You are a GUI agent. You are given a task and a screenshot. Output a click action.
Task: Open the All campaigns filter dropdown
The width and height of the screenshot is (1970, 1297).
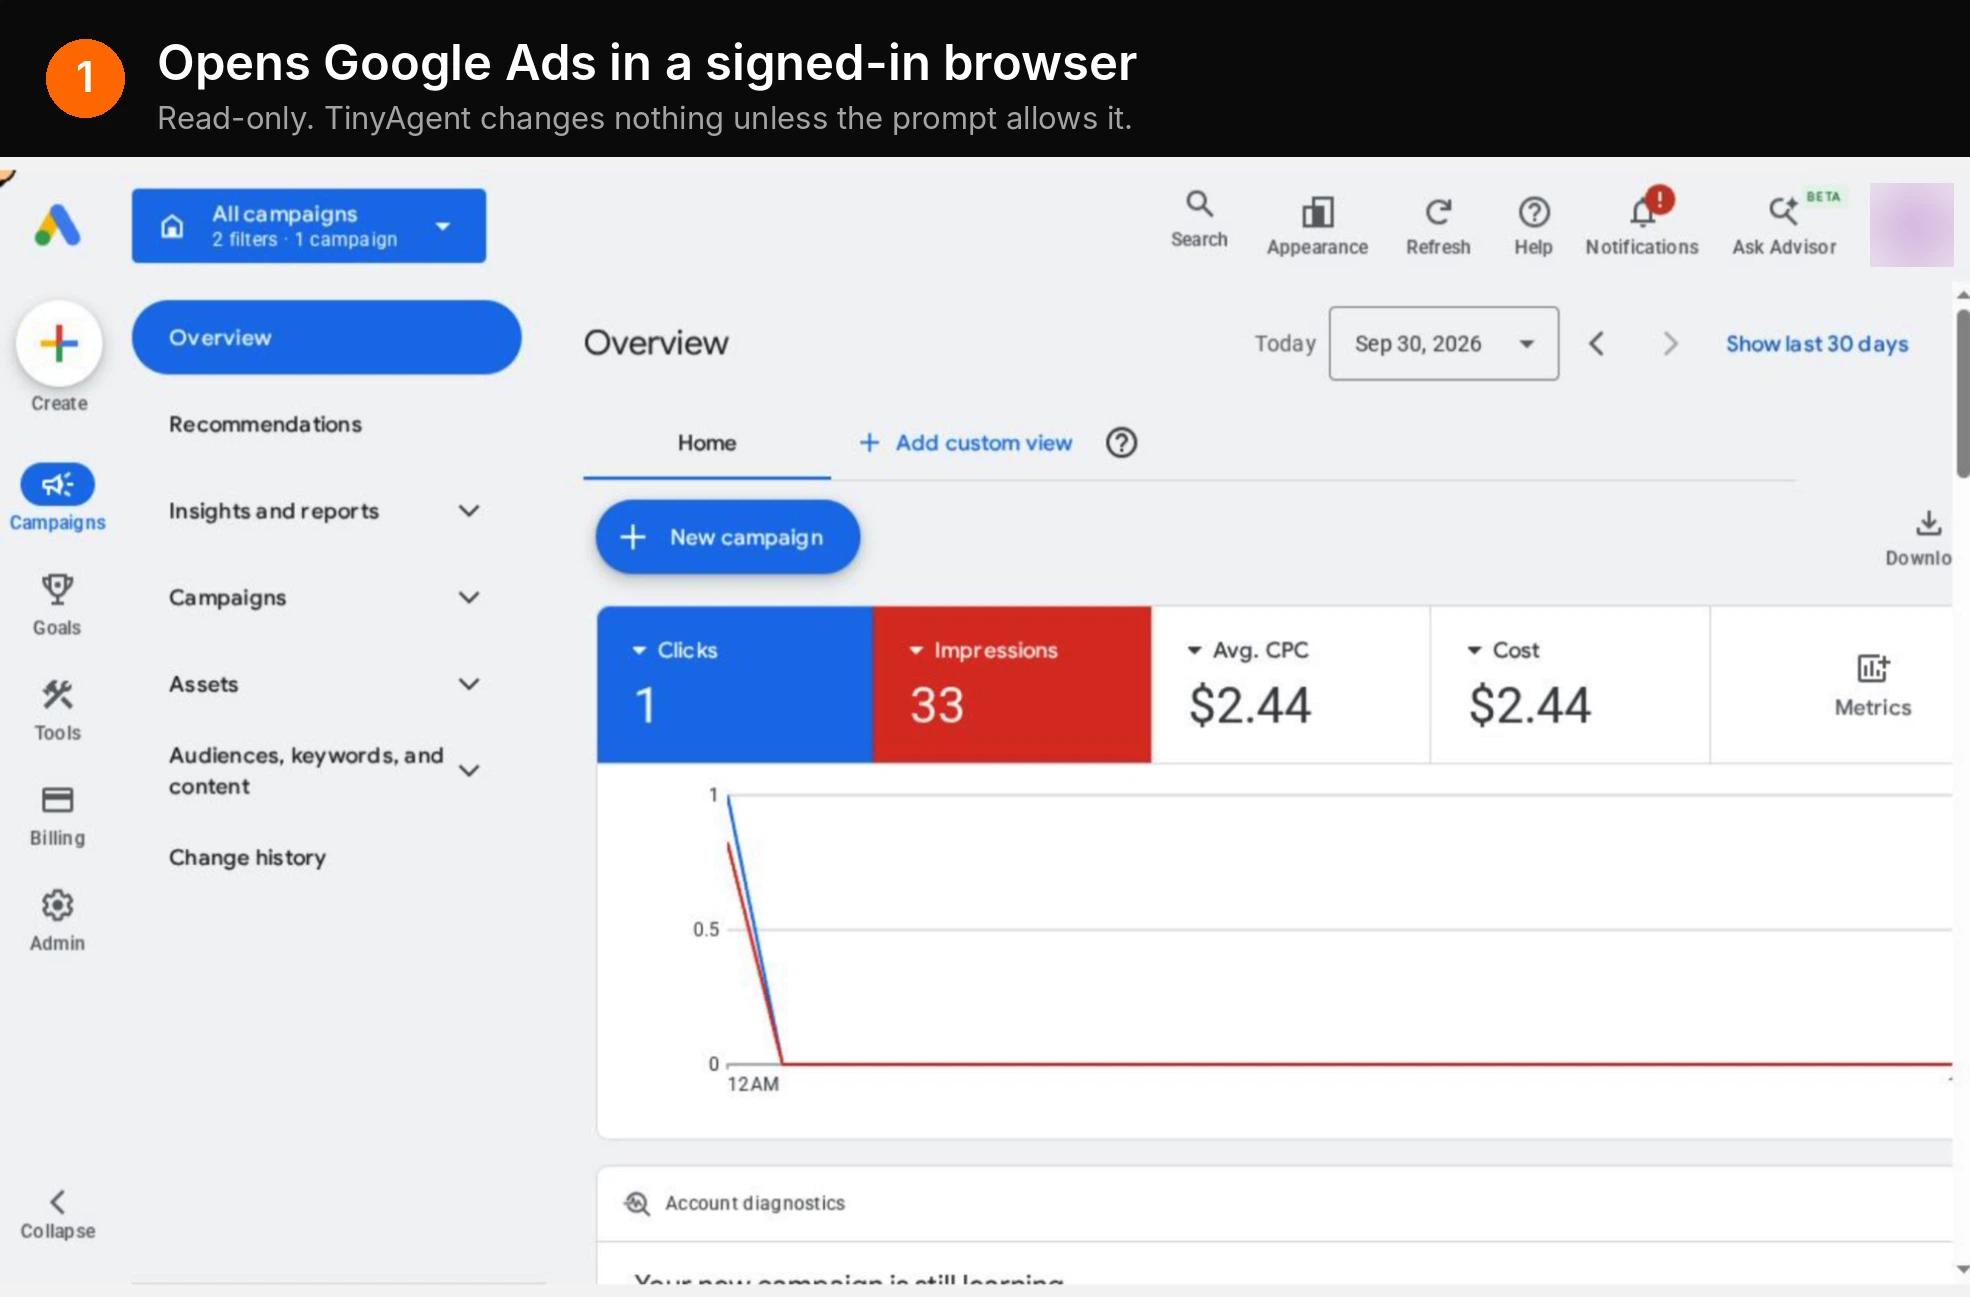[309, 226]
